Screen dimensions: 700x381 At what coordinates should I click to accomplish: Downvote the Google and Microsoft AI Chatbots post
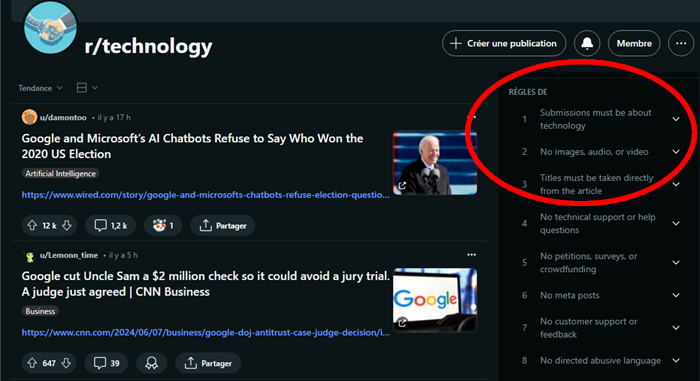point(67,226)
